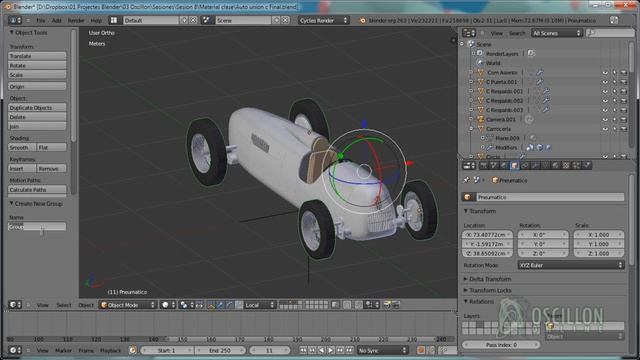Expand the Scene root in outliner
640x360 pixels.
[x=462, y=44]
